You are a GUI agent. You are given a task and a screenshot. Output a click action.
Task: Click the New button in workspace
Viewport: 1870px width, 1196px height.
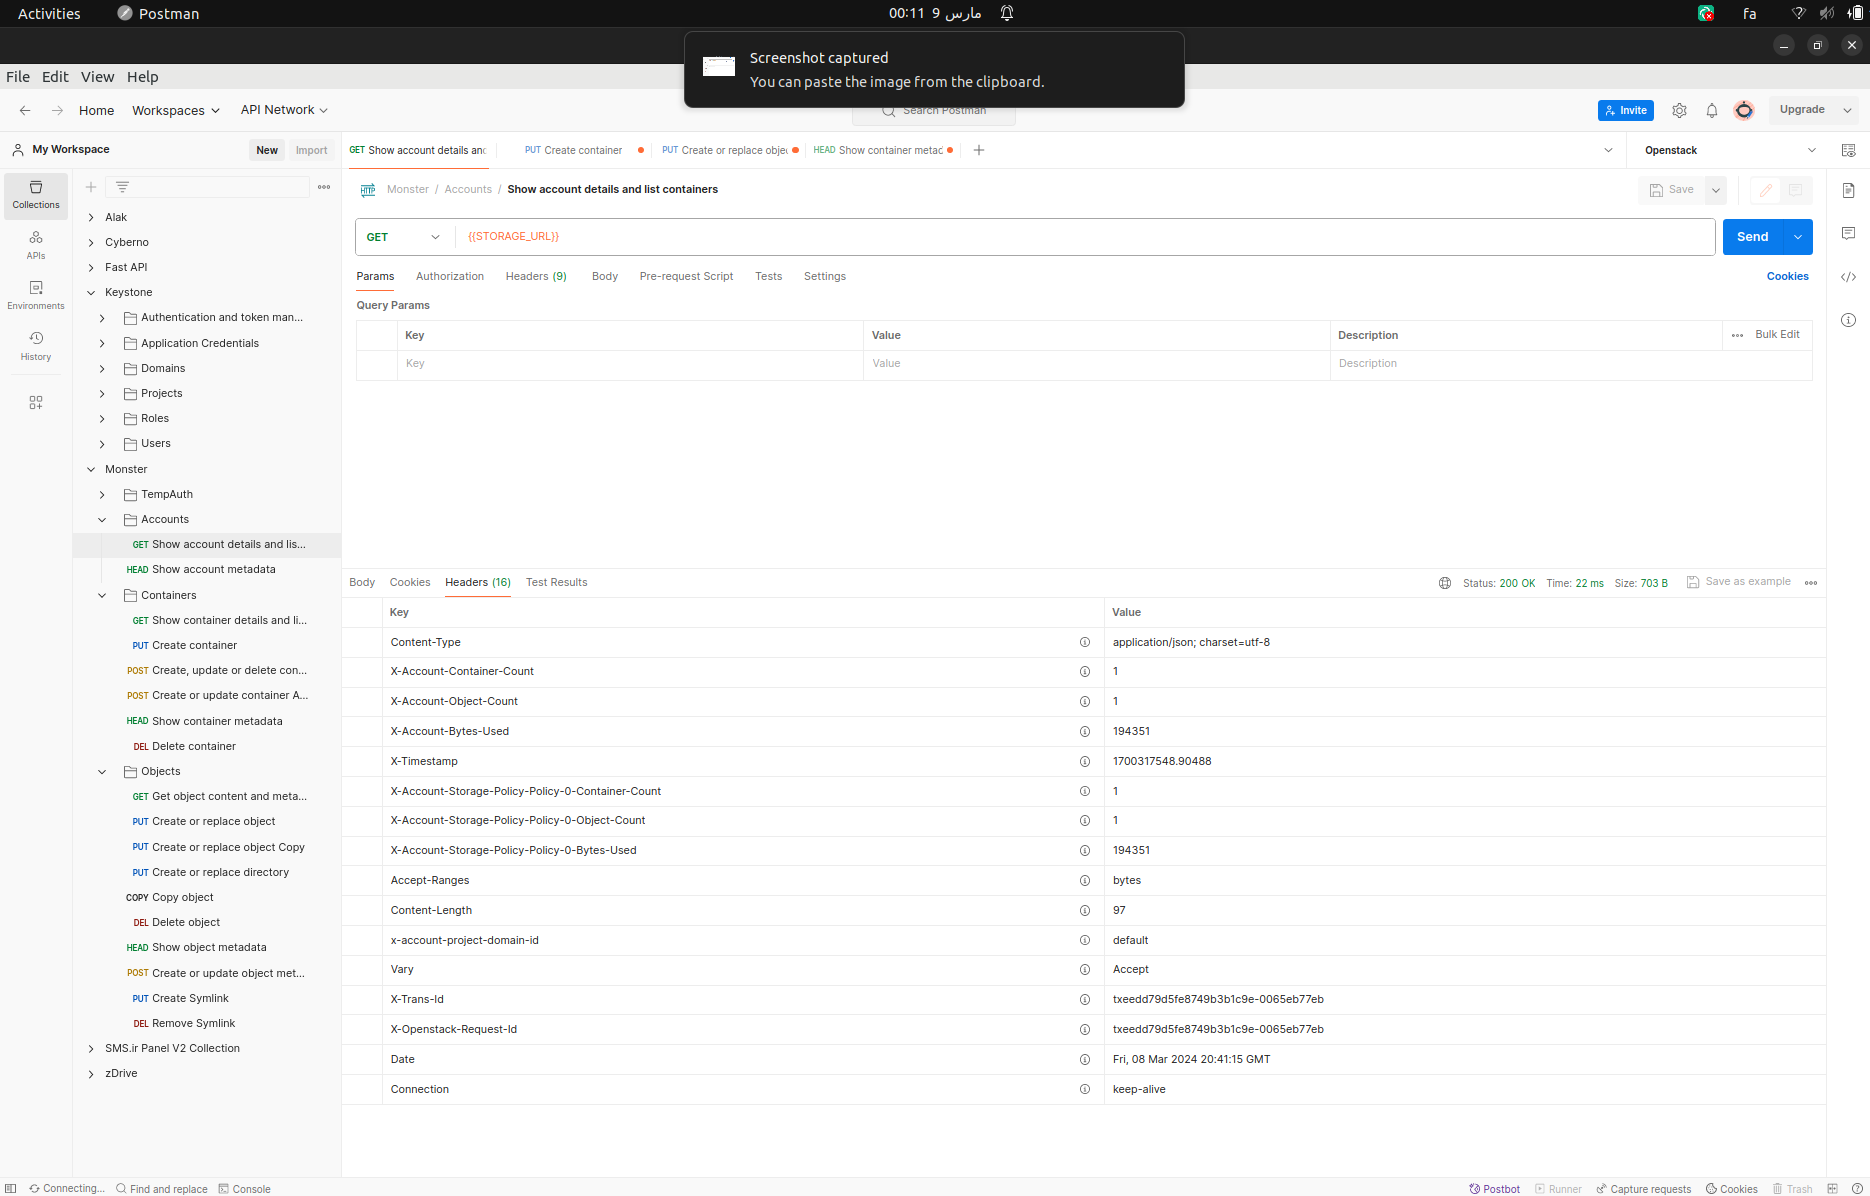tap(267, 150)
